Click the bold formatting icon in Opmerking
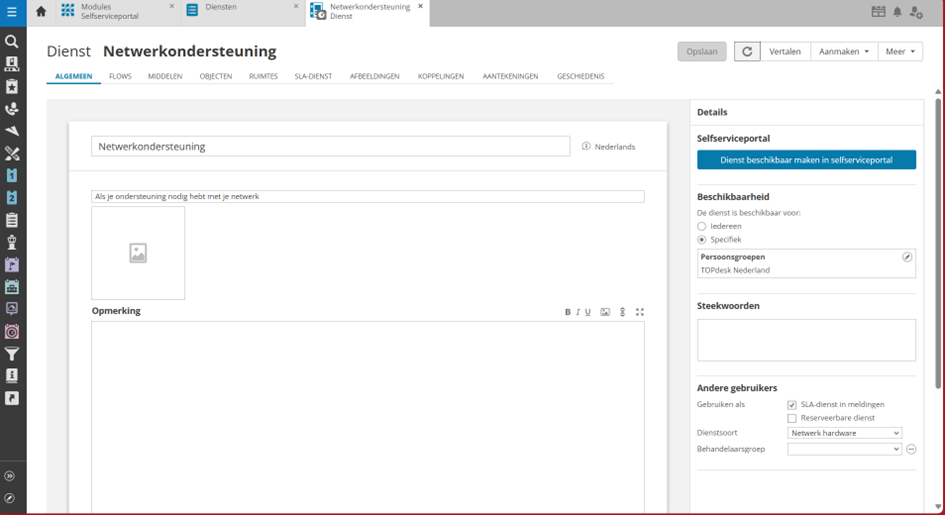This screenshot has width=945, height=515. (x=567, y=312)
